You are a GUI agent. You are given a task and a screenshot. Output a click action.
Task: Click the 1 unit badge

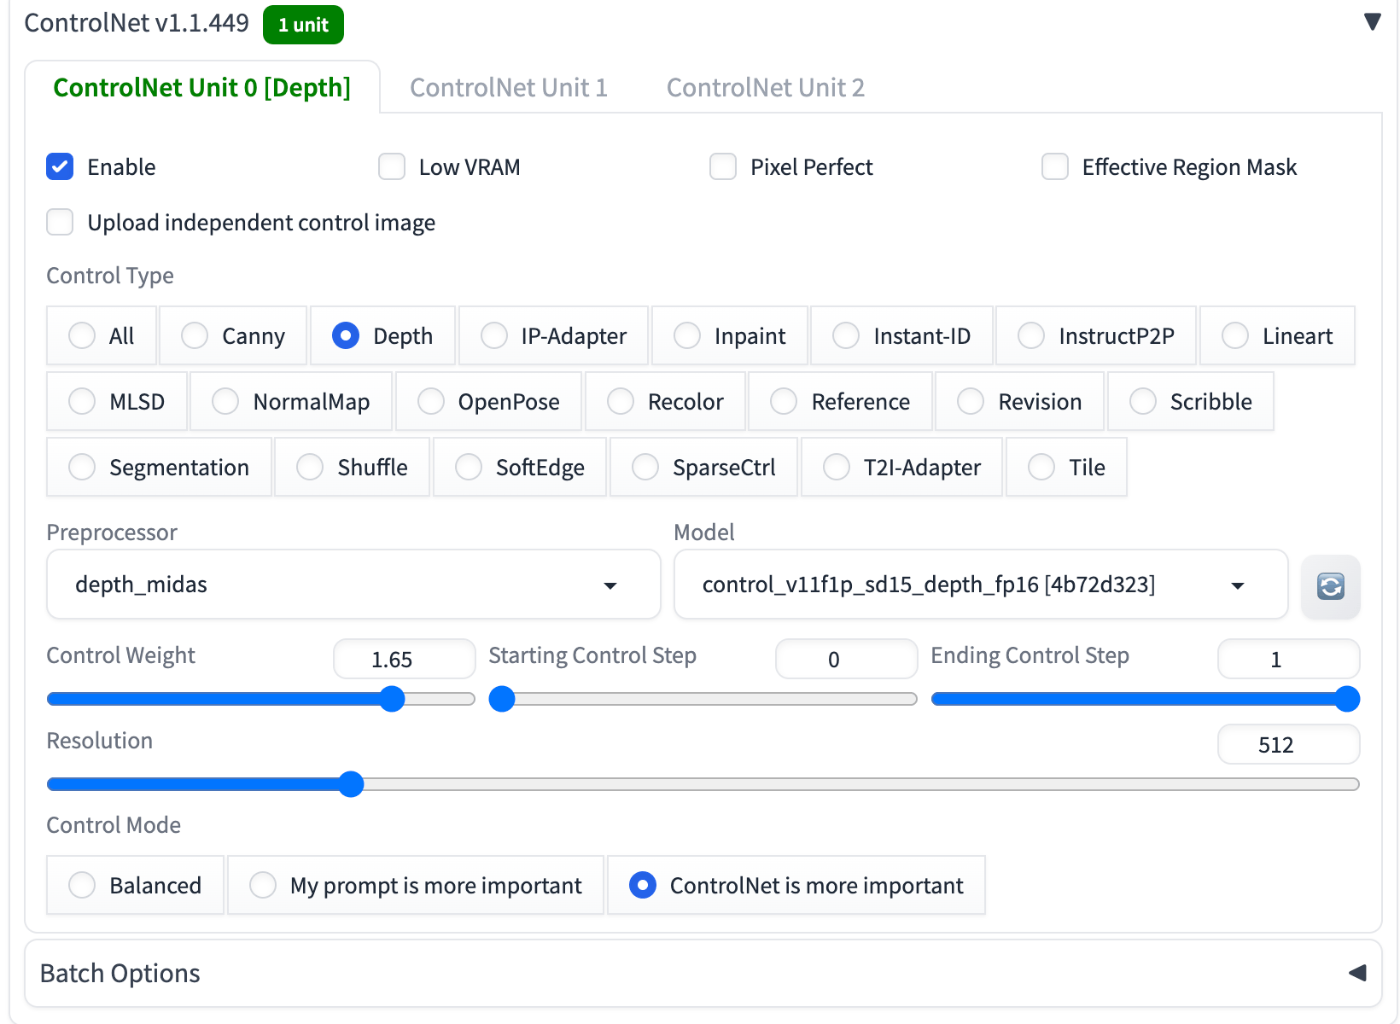[x=303, y=25]
